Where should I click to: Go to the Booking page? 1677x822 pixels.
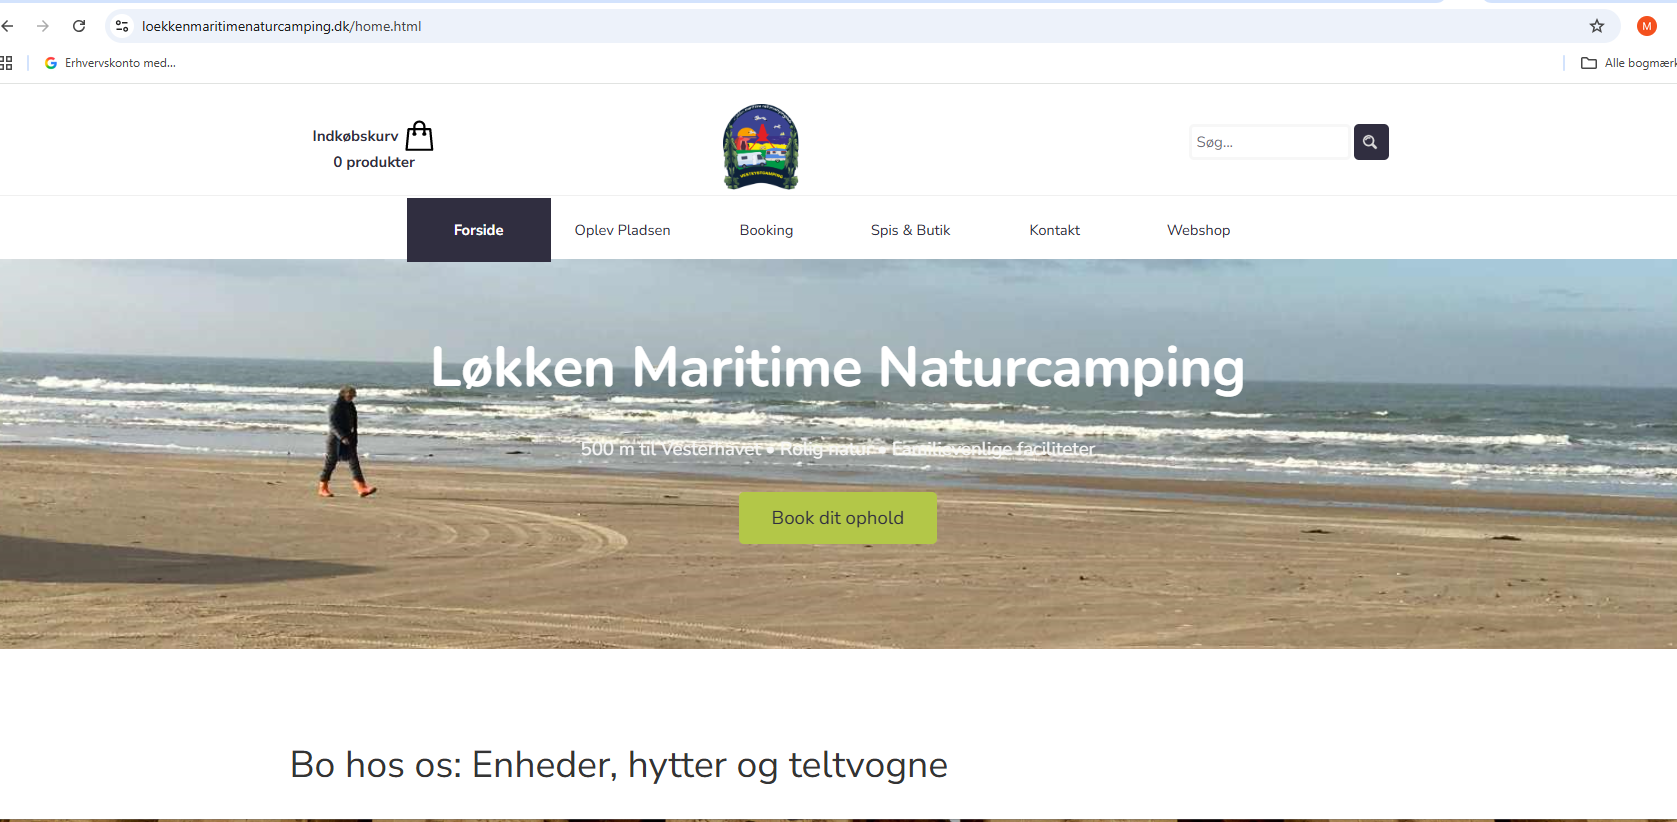766,230
